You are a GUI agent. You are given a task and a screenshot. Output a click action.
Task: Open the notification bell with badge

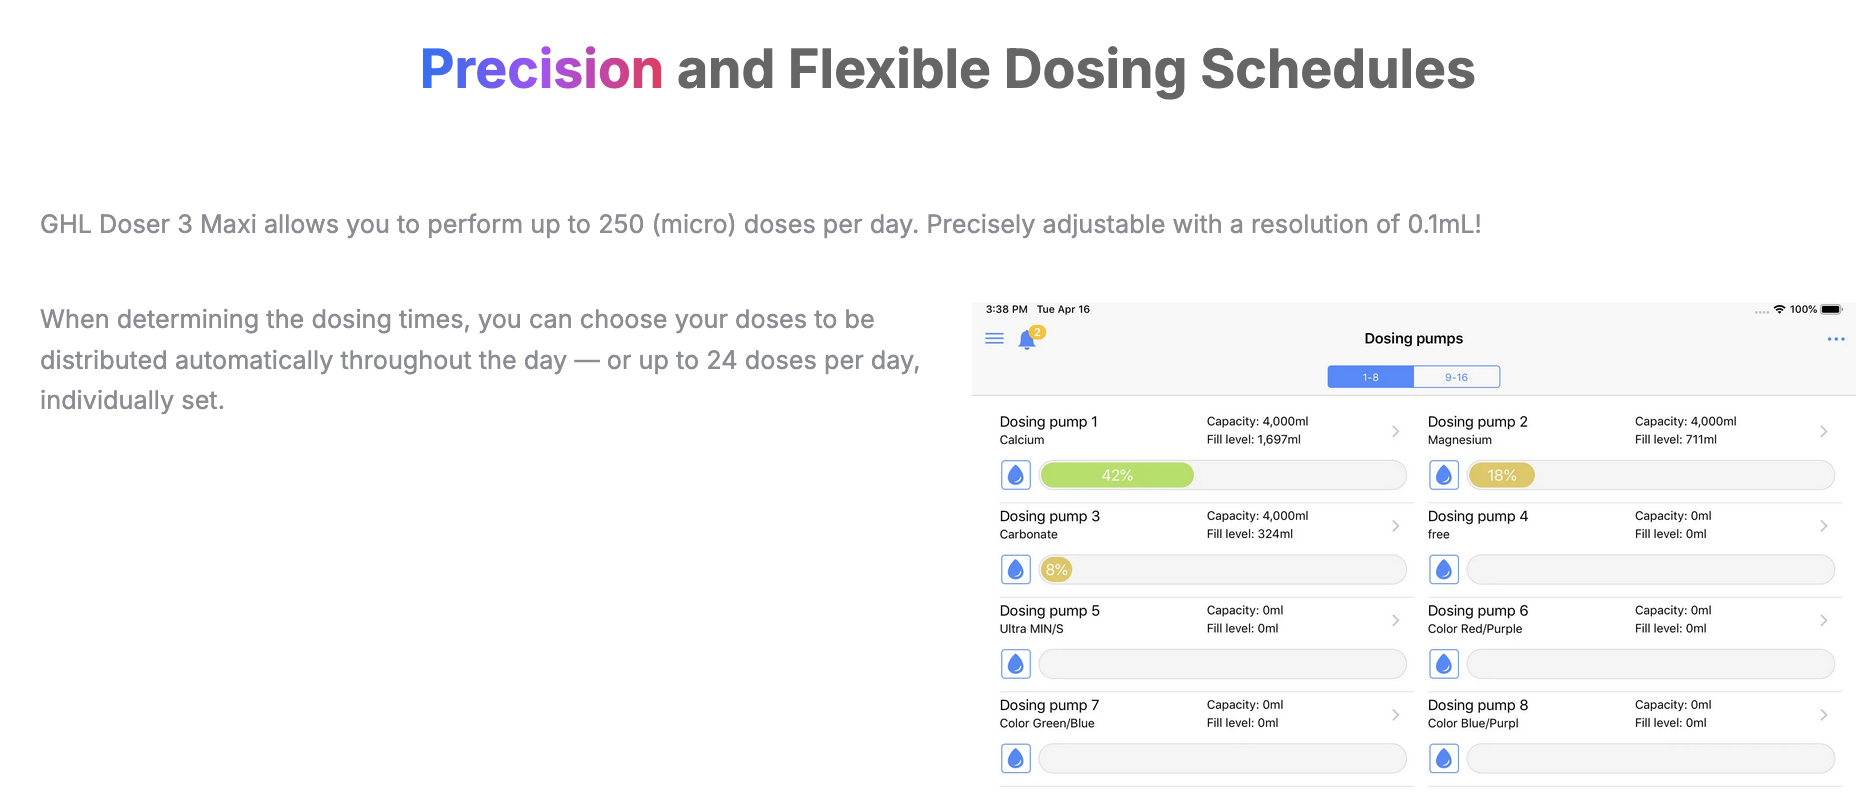pyautogui.click(x=1027, y=340)
